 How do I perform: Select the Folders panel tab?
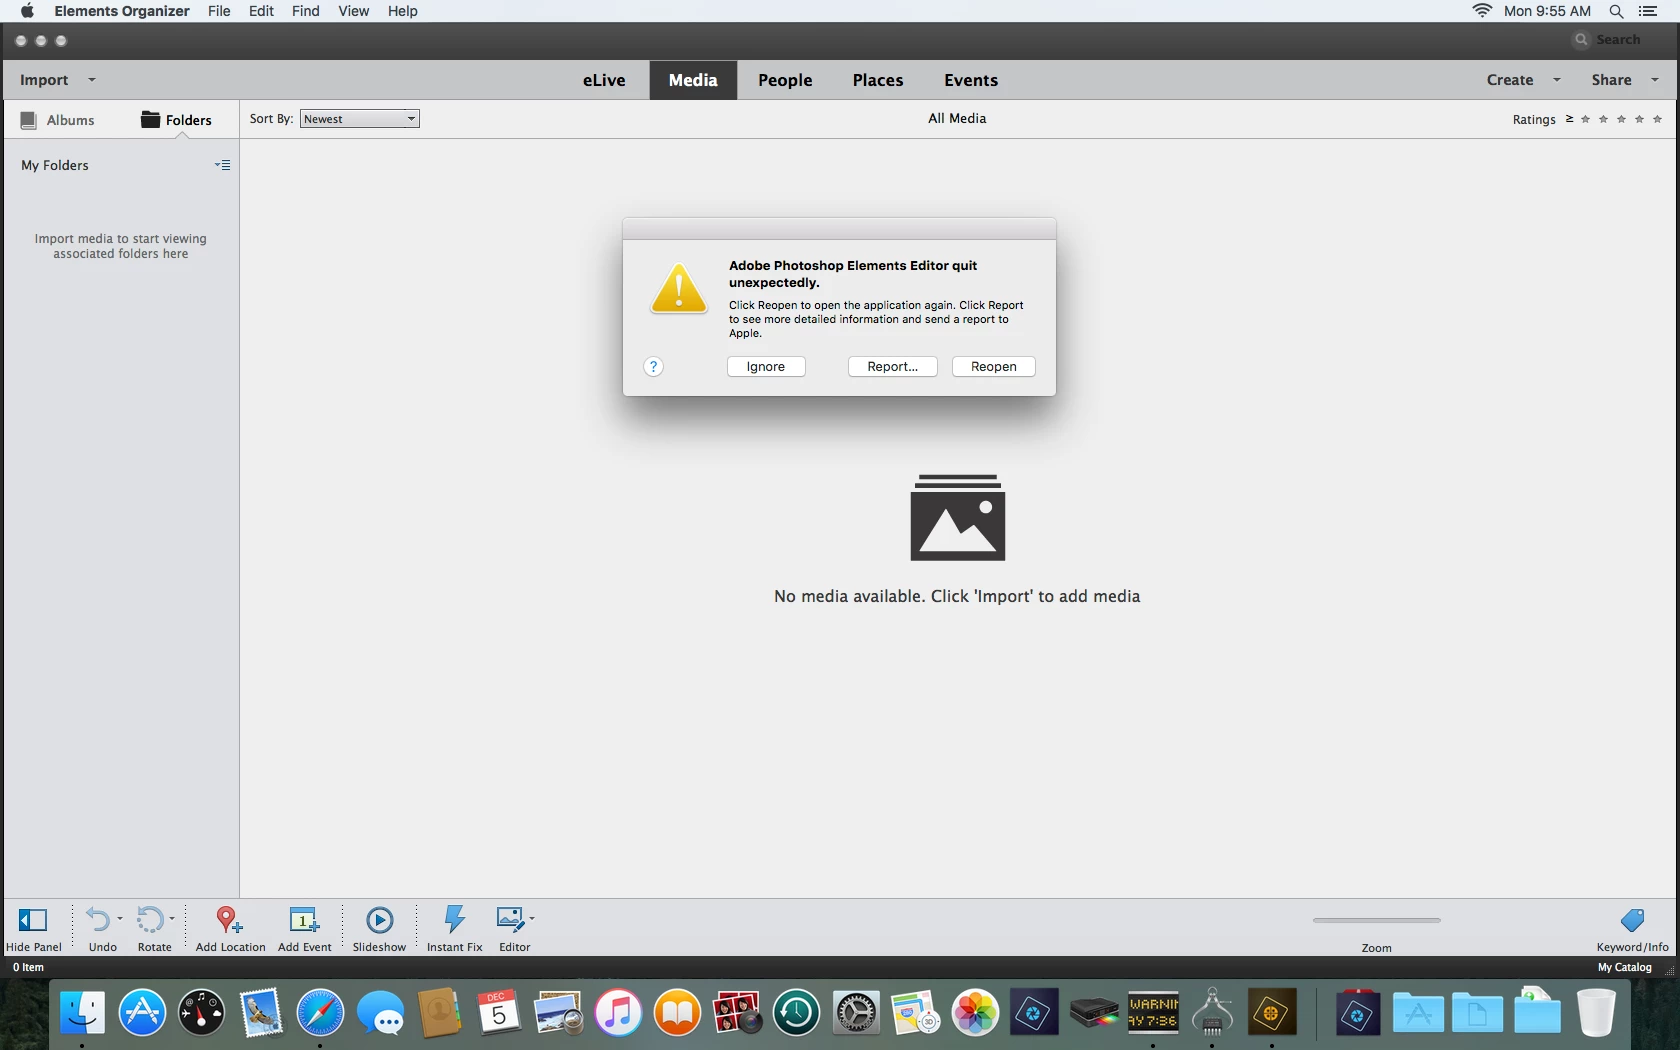coord(176,120)
